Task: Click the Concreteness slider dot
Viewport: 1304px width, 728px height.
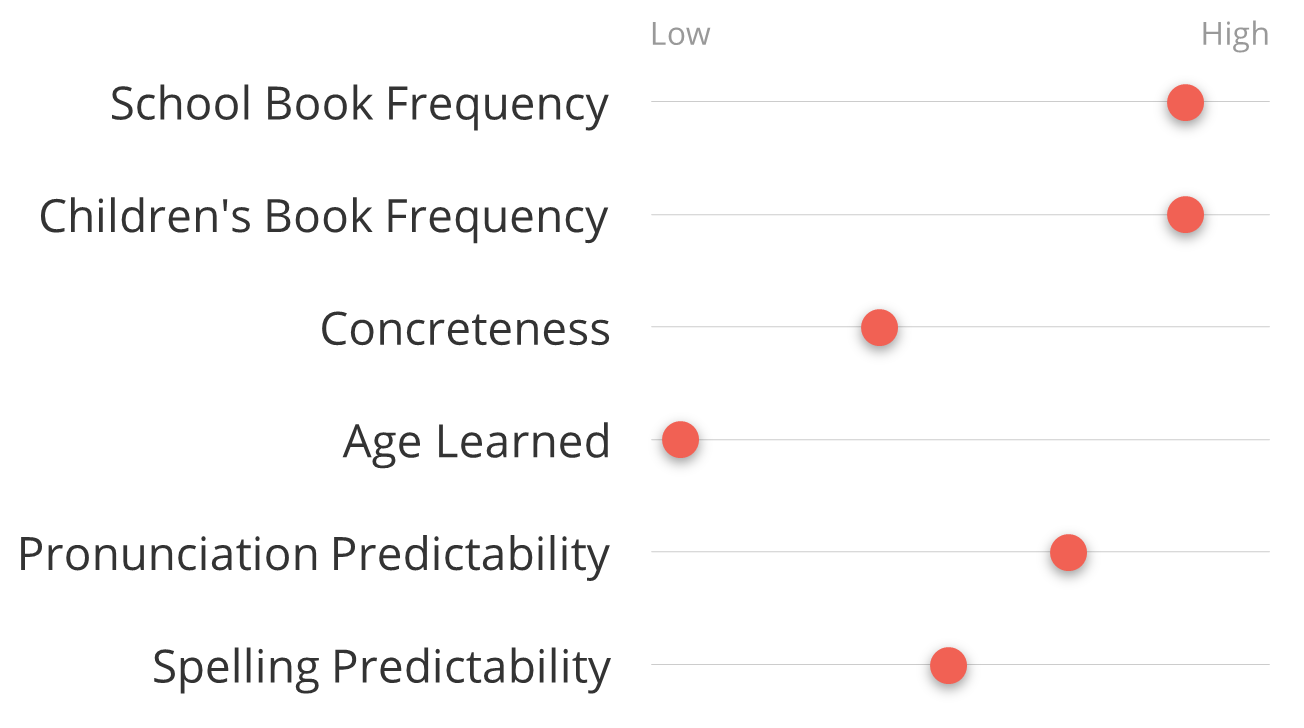Action: (x=879, y=327)
